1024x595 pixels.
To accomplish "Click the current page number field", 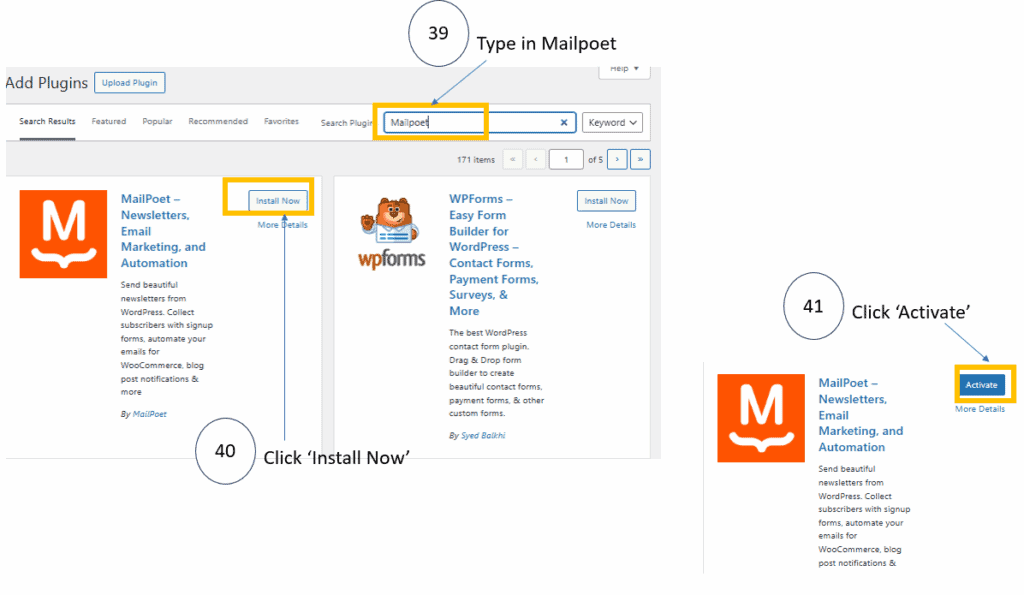I will (567, 159).
